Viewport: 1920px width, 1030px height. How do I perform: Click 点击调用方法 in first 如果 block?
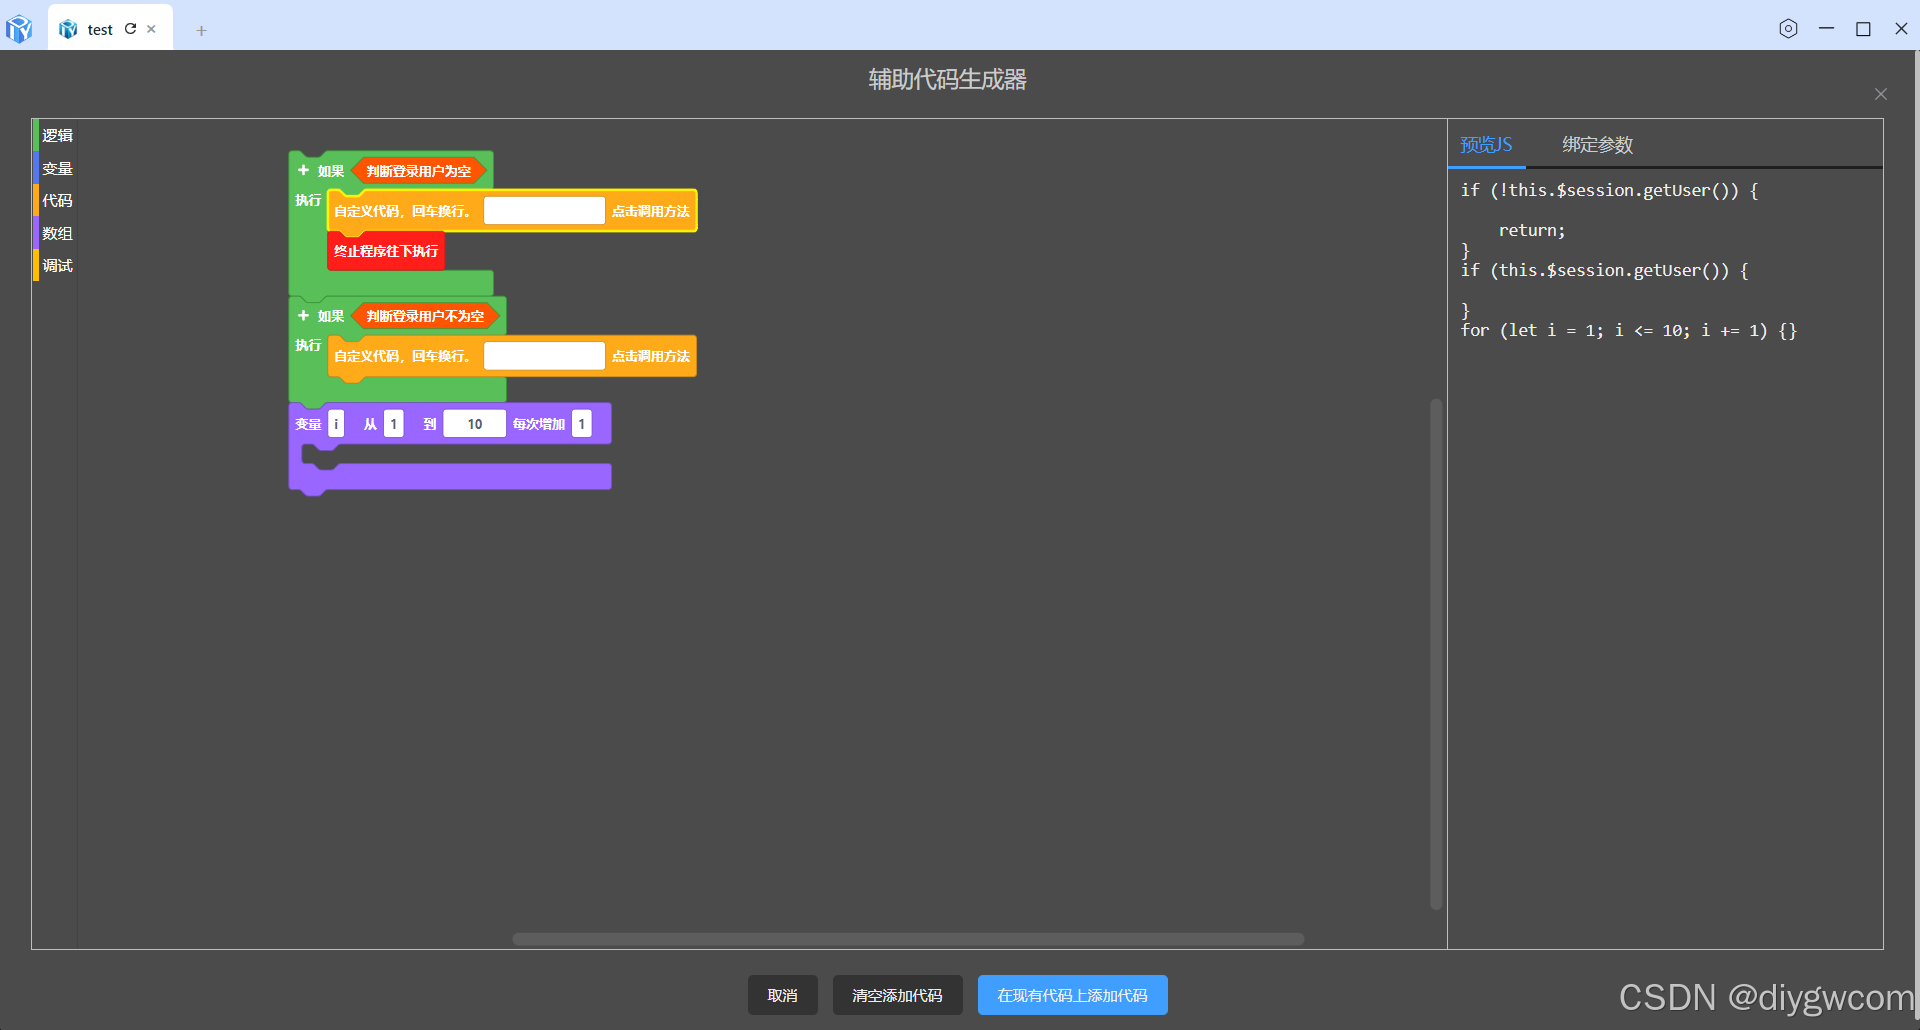(651, 211)
